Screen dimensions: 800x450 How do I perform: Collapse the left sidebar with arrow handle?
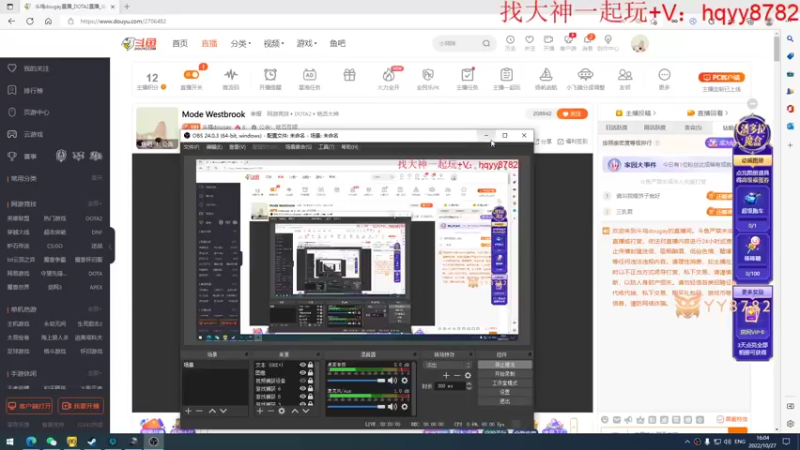[111, 246]
